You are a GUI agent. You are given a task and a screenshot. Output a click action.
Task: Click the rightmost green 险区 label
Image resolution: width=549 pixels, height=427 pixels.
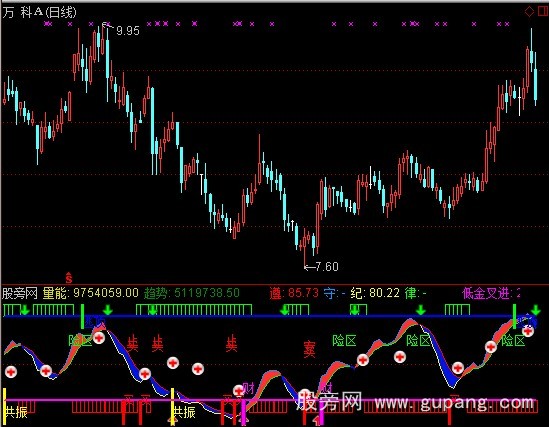pyautogui.click(x=513, y=340)
